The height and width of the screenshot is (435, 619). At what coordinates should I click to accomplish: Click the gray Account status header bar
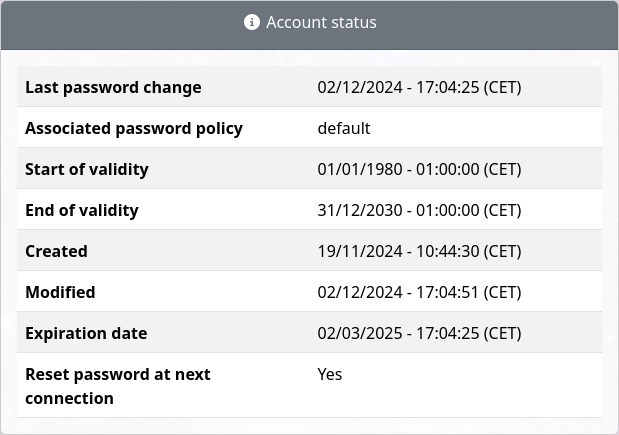coord(310,25)
